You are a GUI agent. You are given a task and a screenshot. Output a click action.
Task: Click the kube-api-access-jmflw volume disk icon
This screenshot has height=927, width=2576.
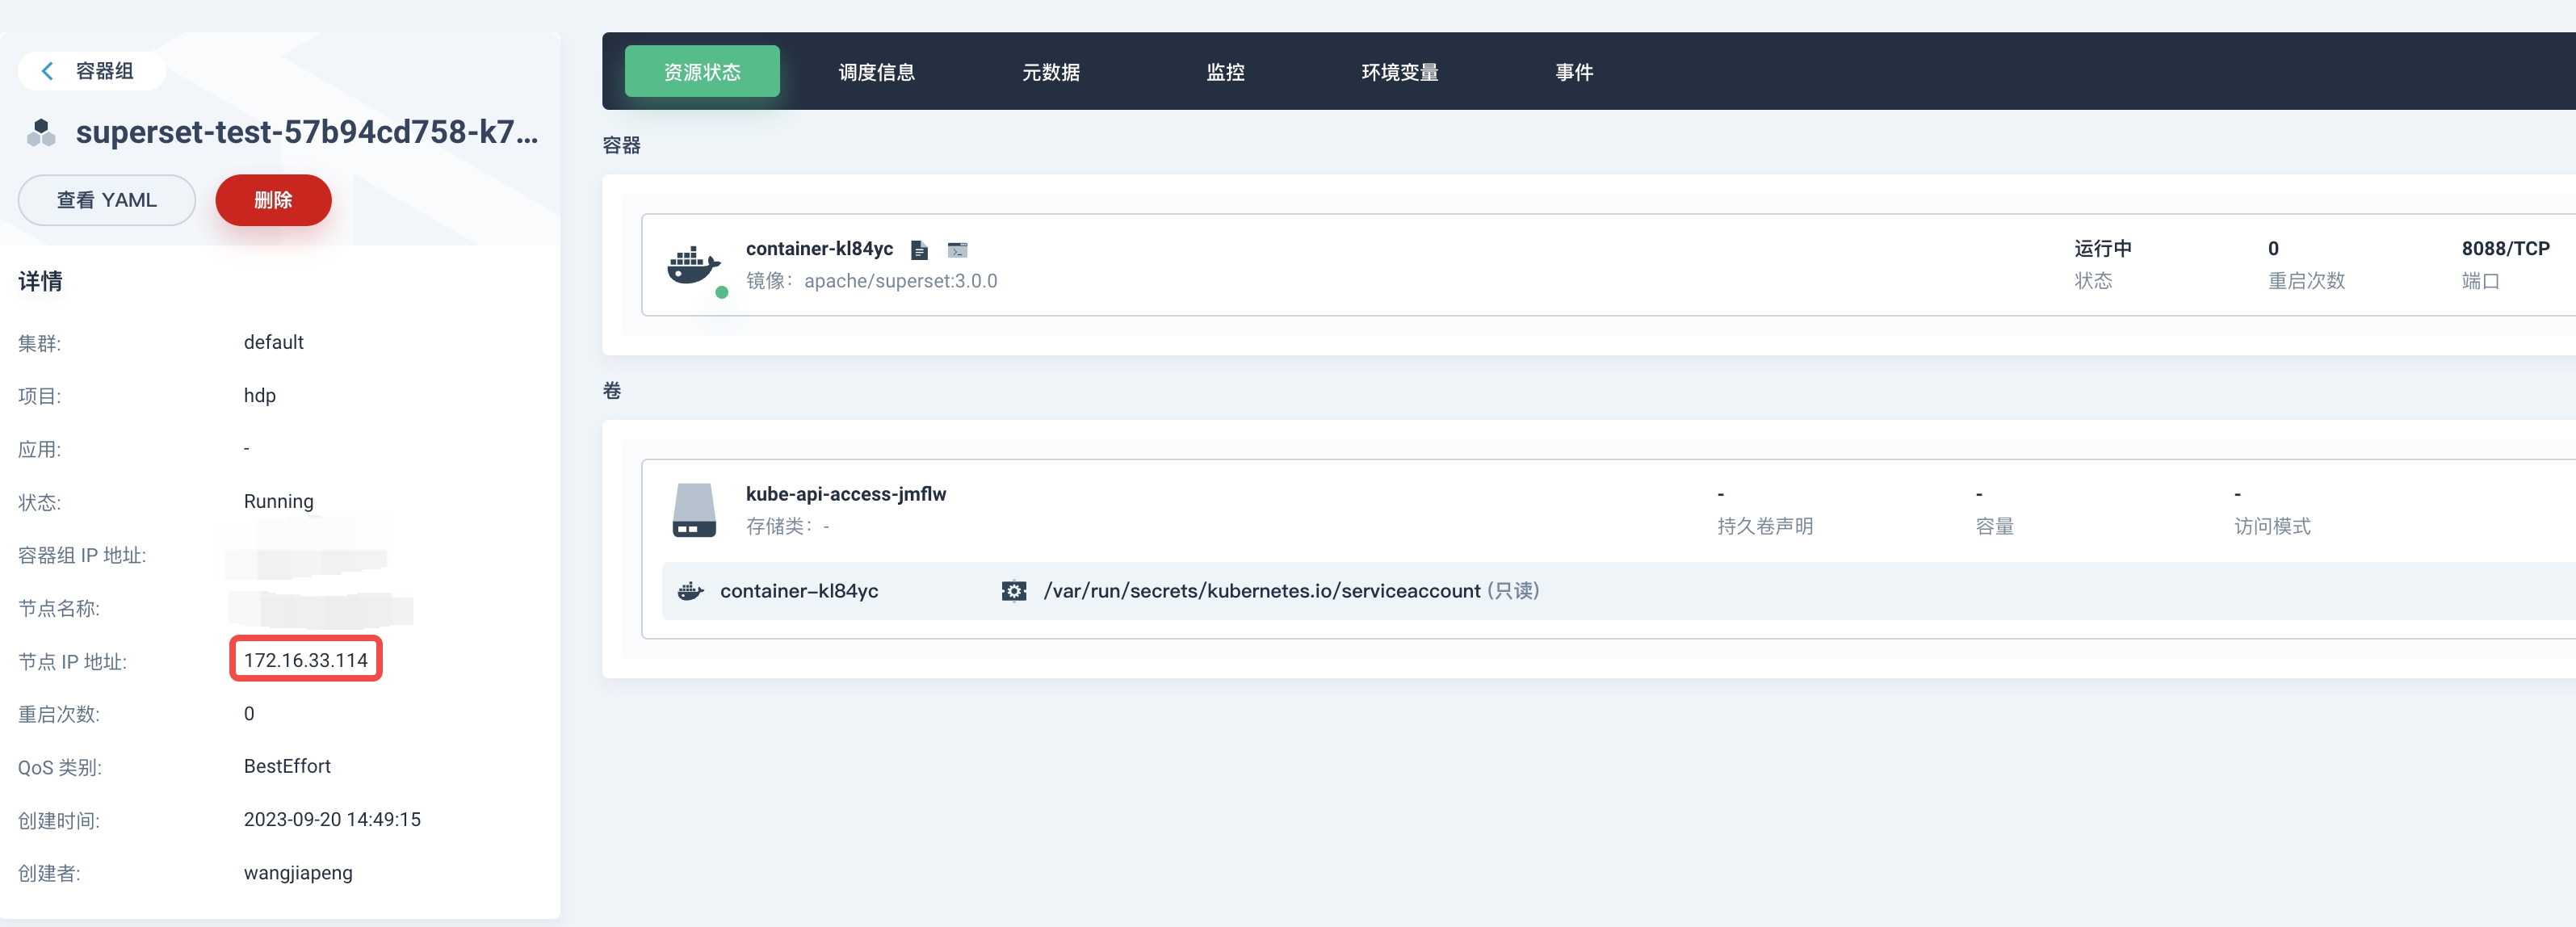[693, 510]
